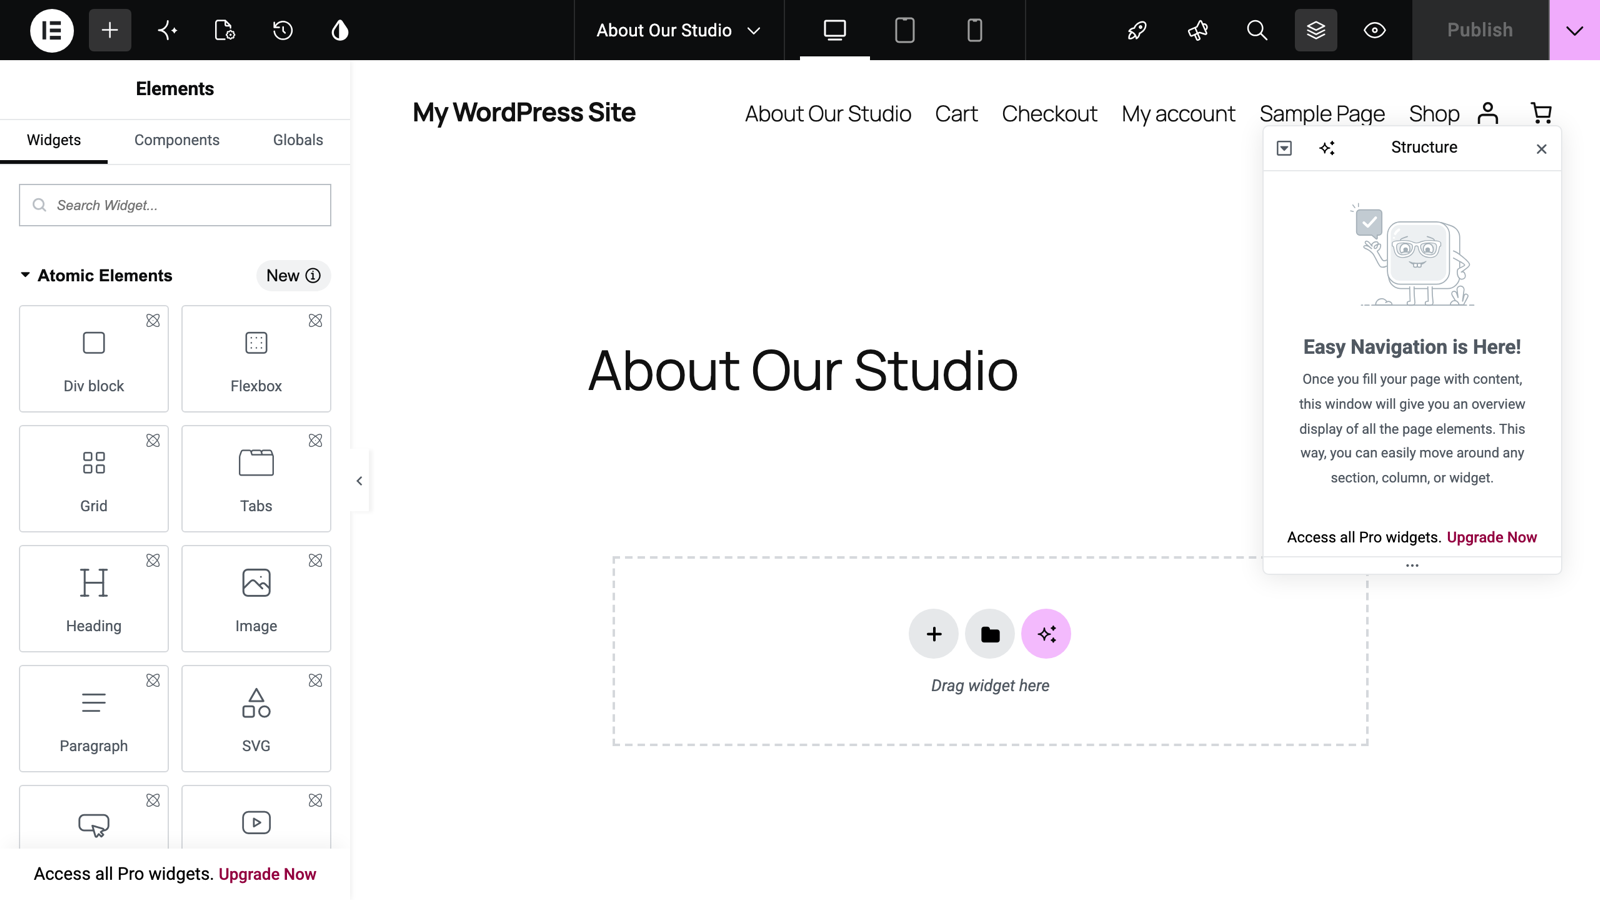Expand the publish options arrow
The image size is (1600, 900).
click(x=1575, y=30)
